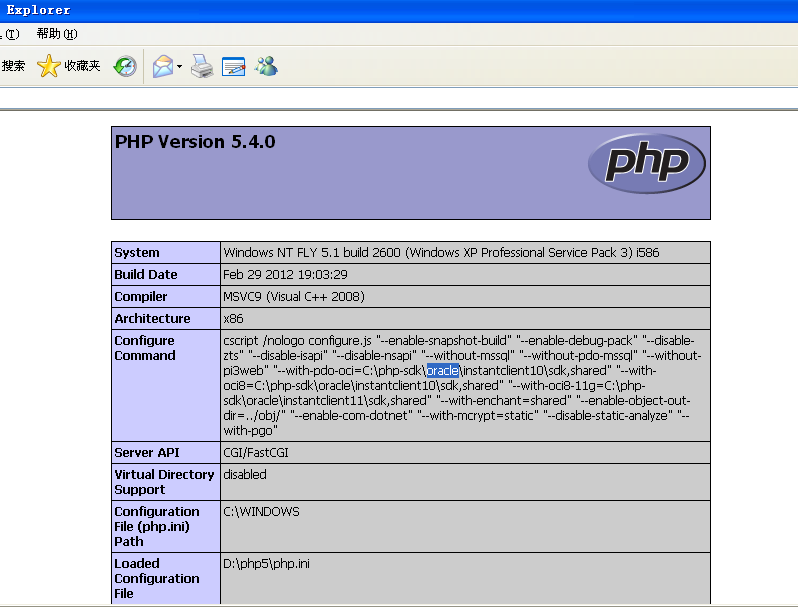Viewport: 798px width, 607px height.
Task: Click the highlighted word oracle
Action: click(x=443, y=370)
